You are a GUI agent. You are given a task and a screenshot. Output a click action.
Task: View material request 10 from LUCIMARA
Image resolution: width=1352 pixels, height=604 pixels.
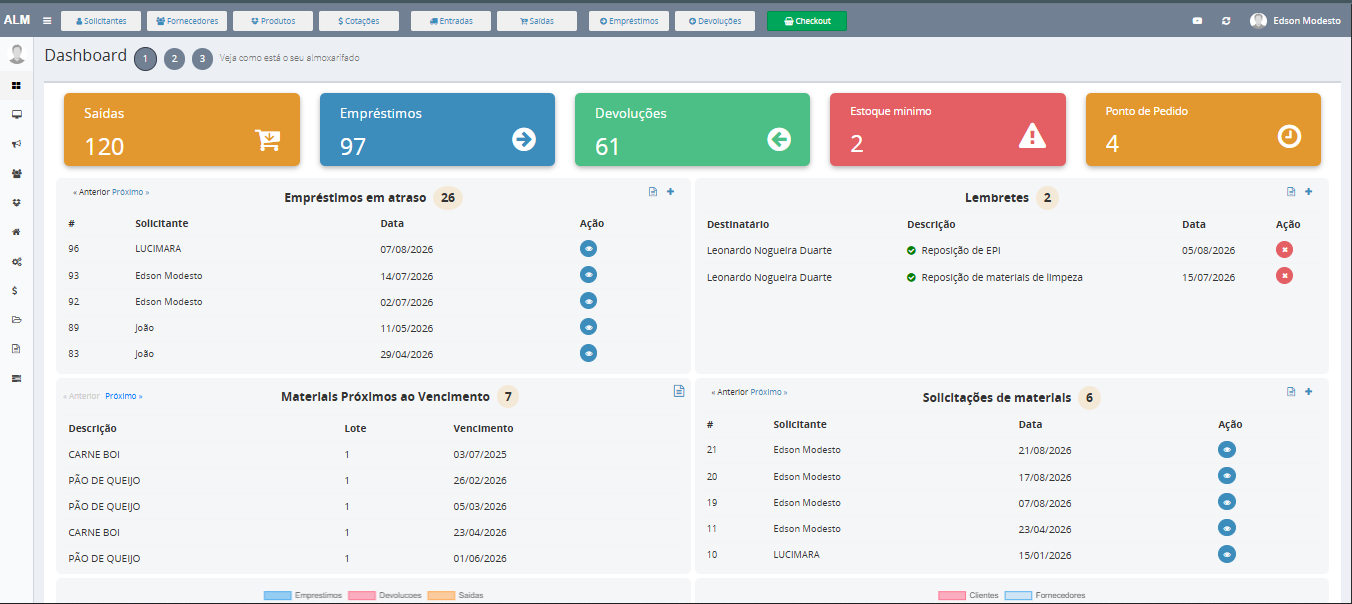click(x=1227, y=554)
